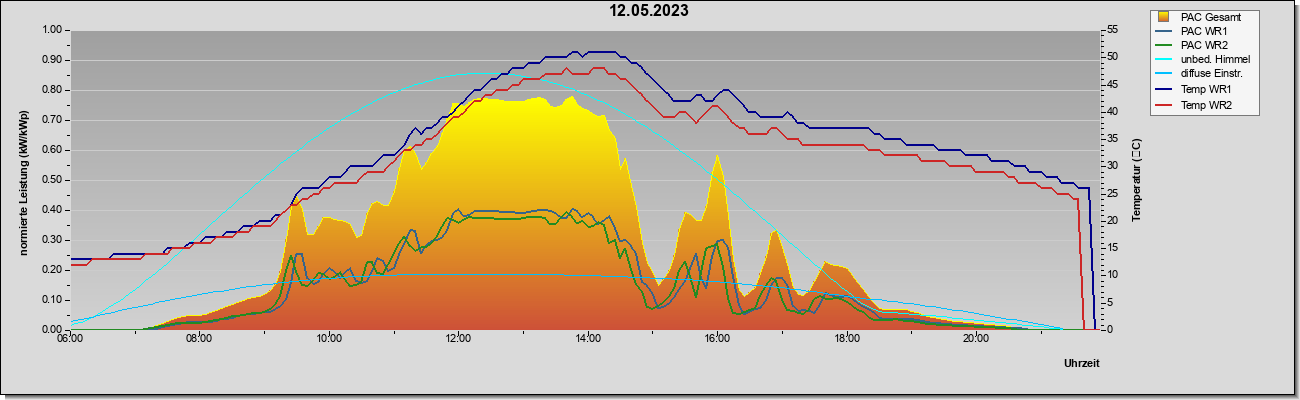Image resolution: width=1300 pixels, height=400 pixels.
Task: Click the 16:00 time axis label
Action: pyautogui.click(x=718, y=339)
